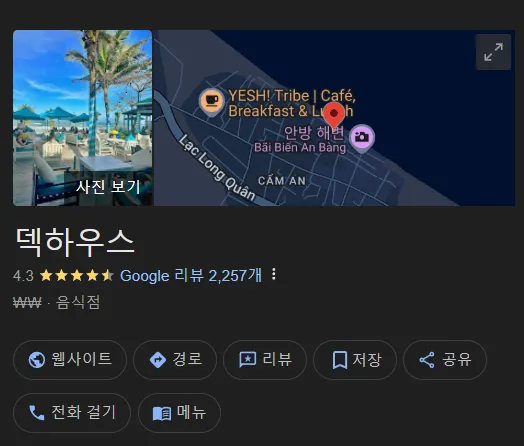Click the CẨM AN area label on map
Viewport: 524px width, 446px height.
point(282,181)
